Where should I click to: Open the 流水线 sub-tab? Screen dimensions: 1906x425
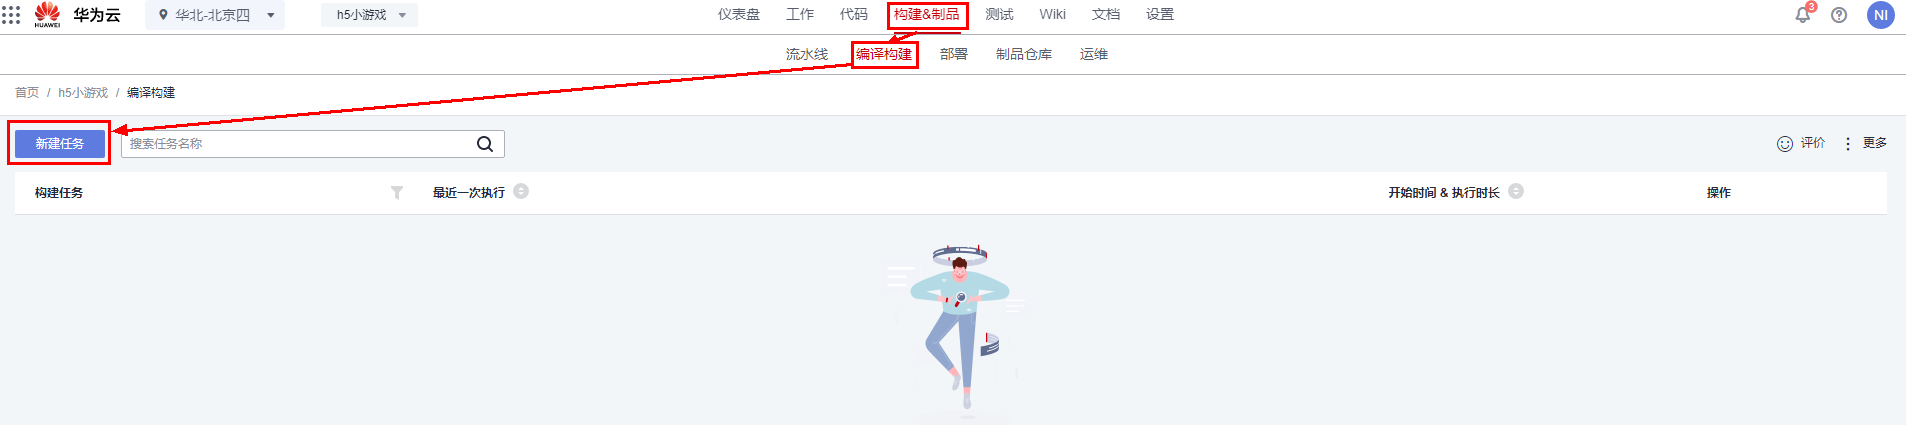807,54
